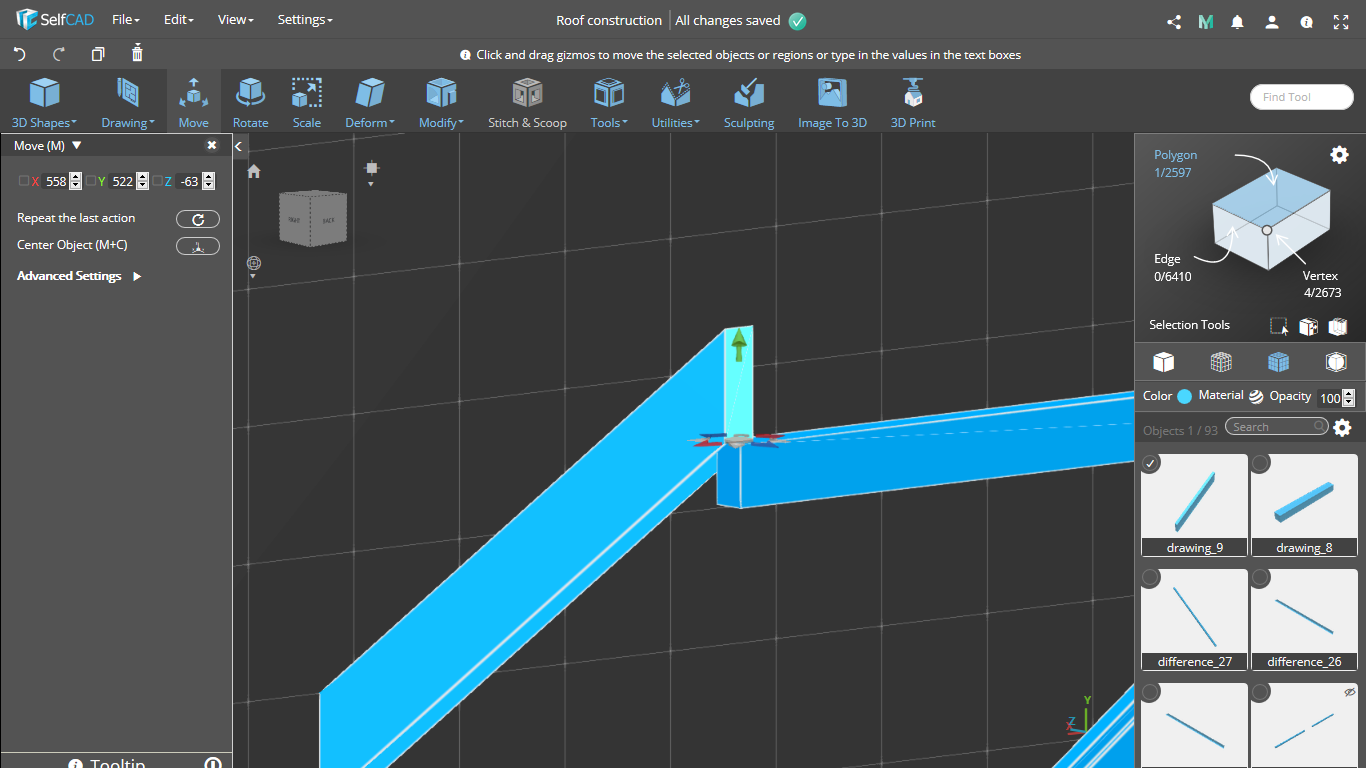
Task: Open objects list settings gear
Action: tap(1342, 428)
